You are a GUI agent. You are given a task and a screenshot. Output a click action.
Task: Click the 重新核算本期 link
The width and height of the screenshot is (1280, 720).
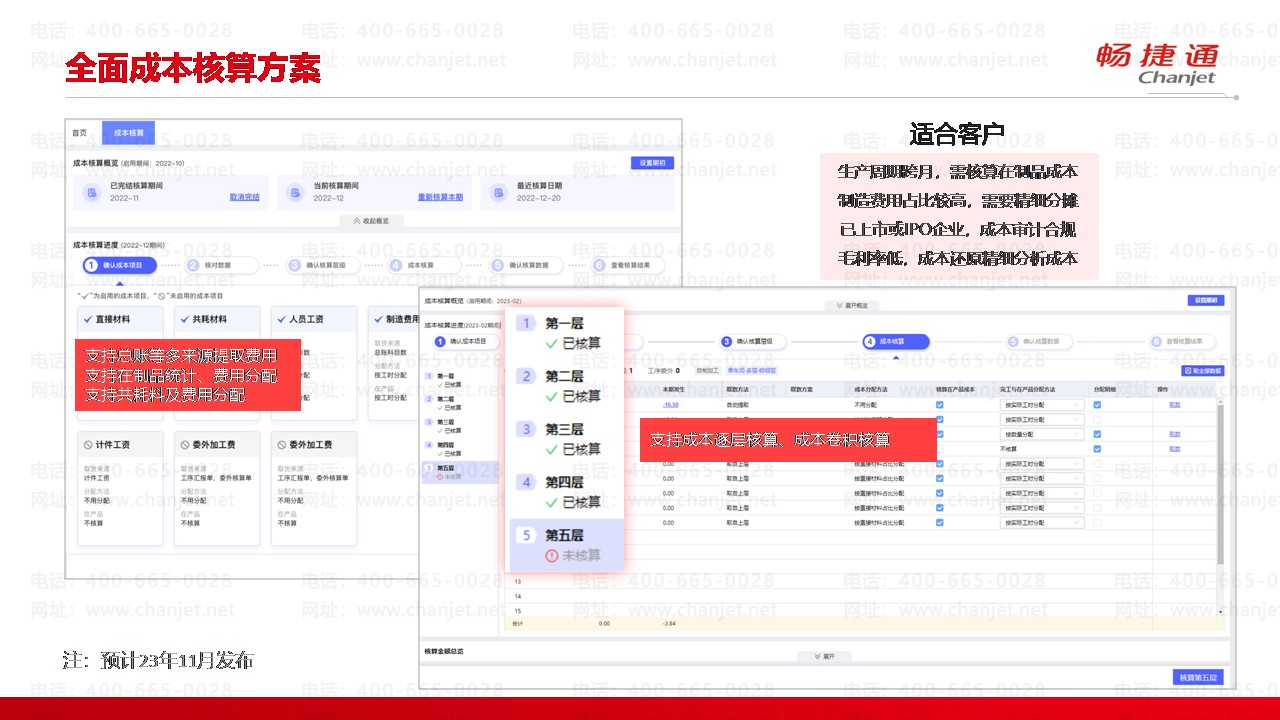tap(440, 198)
